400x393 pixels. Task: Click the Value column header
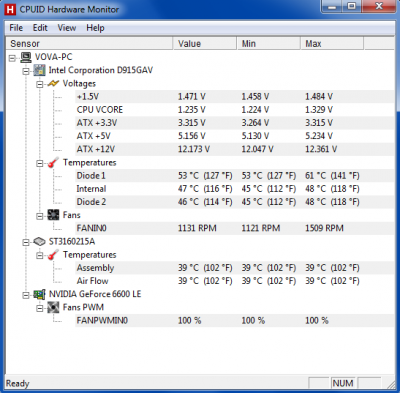(x=205, y=44)
